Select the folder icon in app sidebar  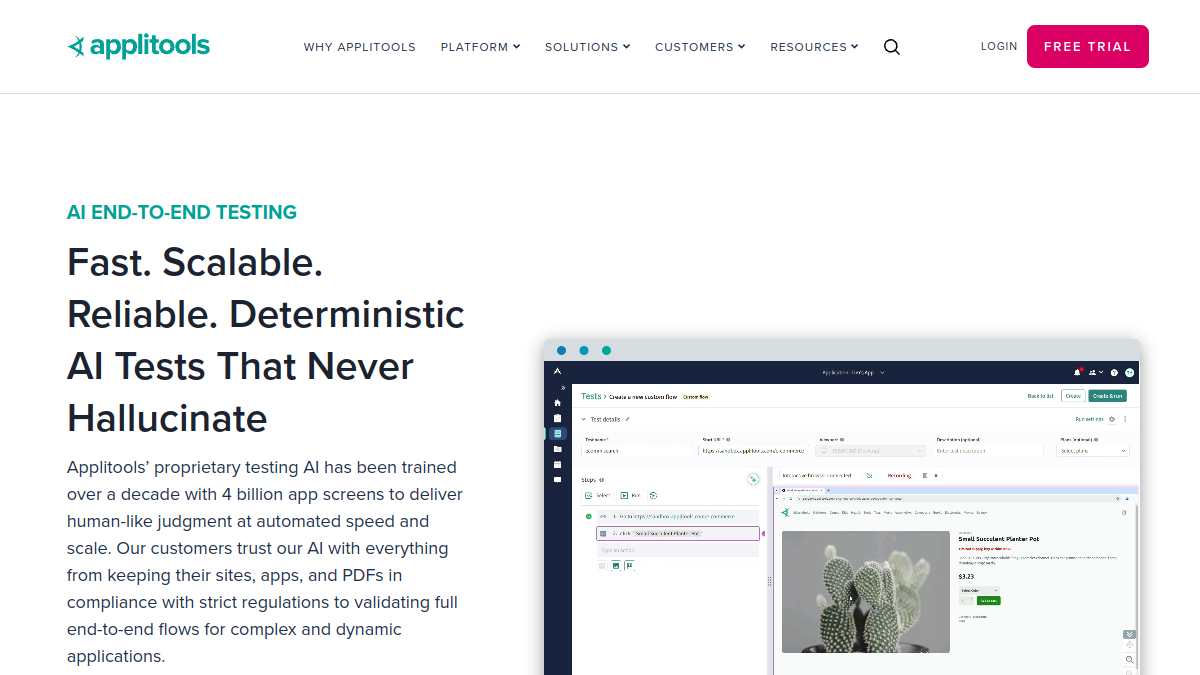pyautogui.click(x=557, y=449)
